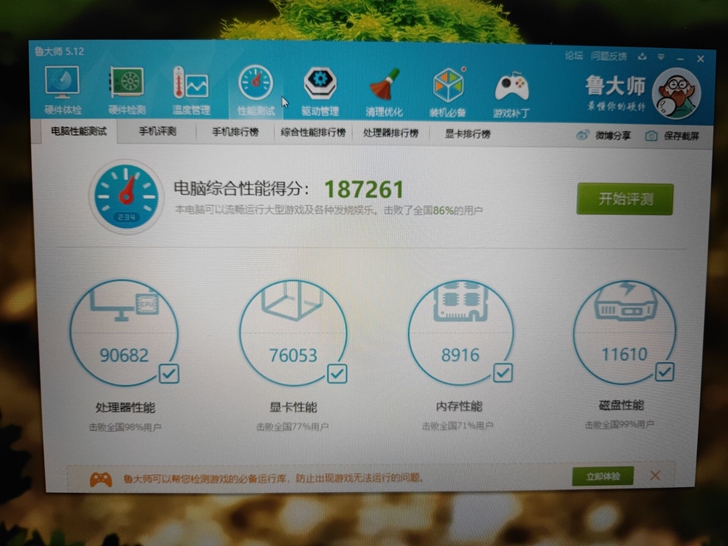The height and width of the screenshot is (546, 728).
Task: Close the 鲁大师 window
Action: coord(701,59)
